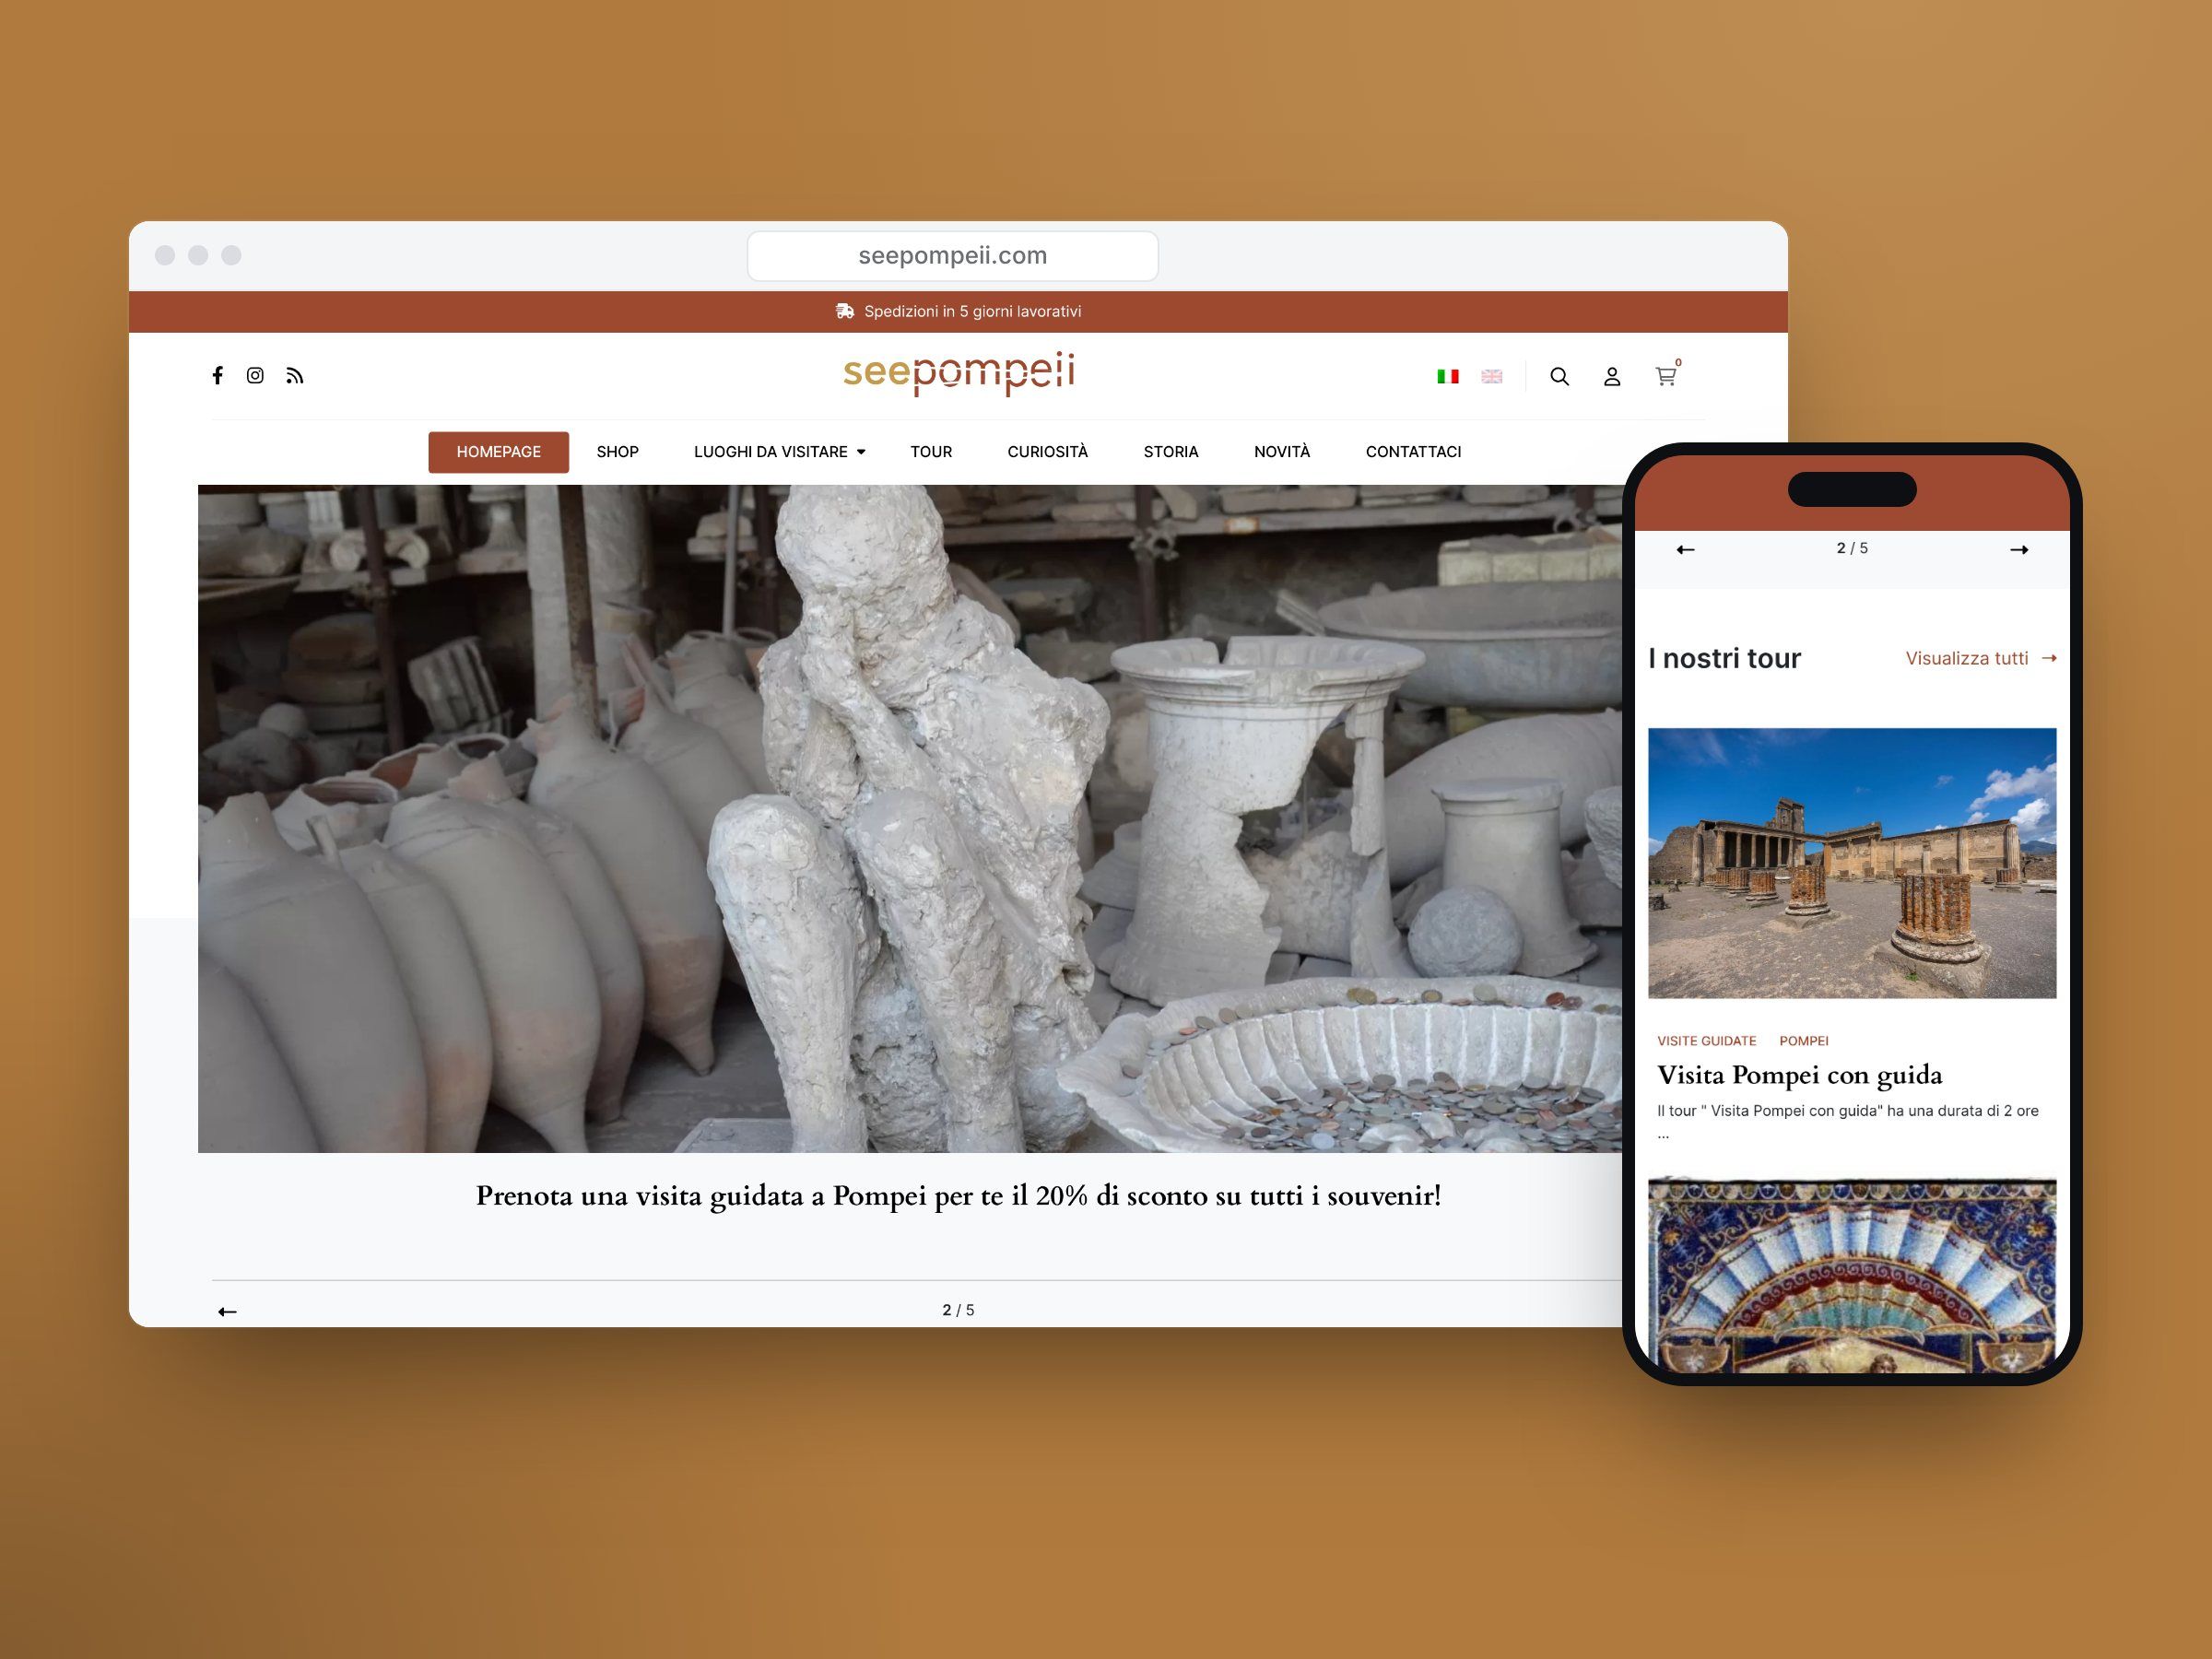The image size is (2212, 1659).
Task: Click the seepompeii logo
Action: (959, 373)
